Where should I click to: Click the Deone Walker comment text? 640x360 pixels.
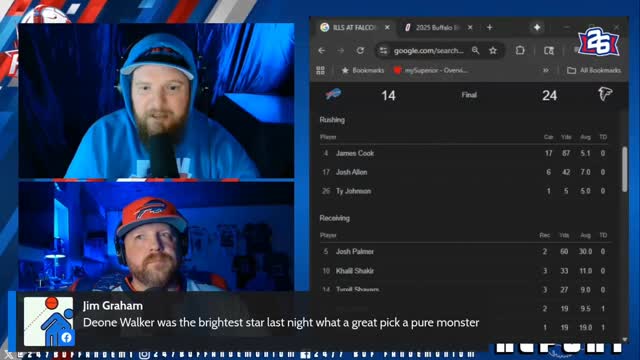click(281, 322)
